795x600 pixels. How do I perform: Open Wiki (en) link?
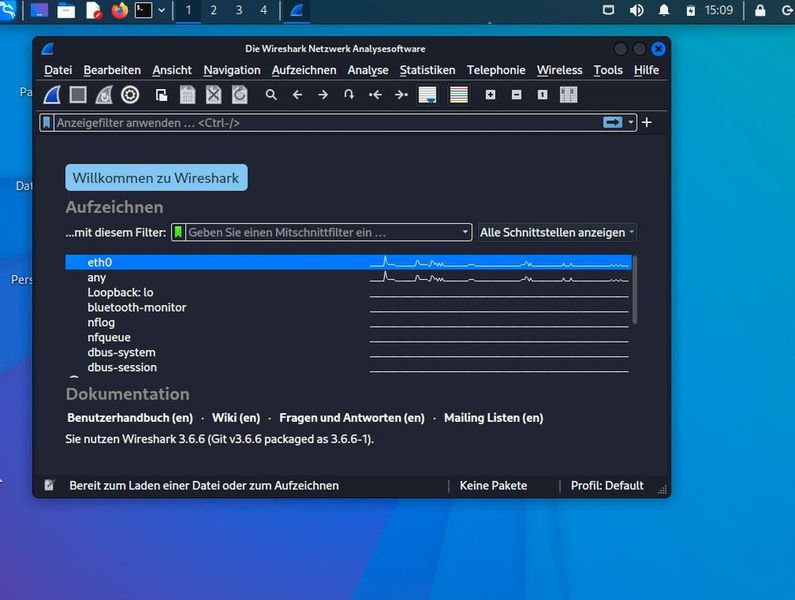236,418
